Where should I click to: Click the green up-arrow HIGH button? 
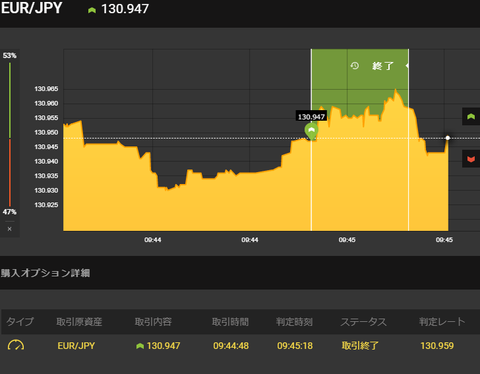(471, 117)
